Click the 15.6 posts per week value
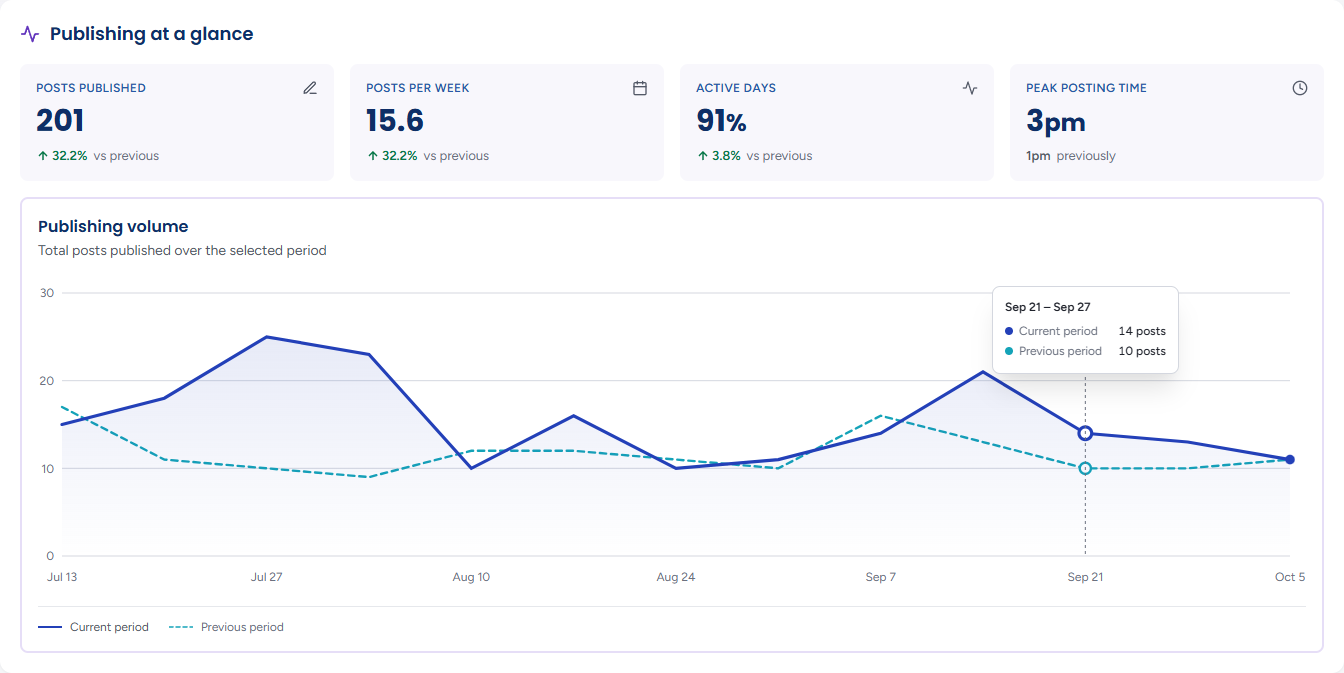The image size is (1344, 673). [x=395, y=121]
